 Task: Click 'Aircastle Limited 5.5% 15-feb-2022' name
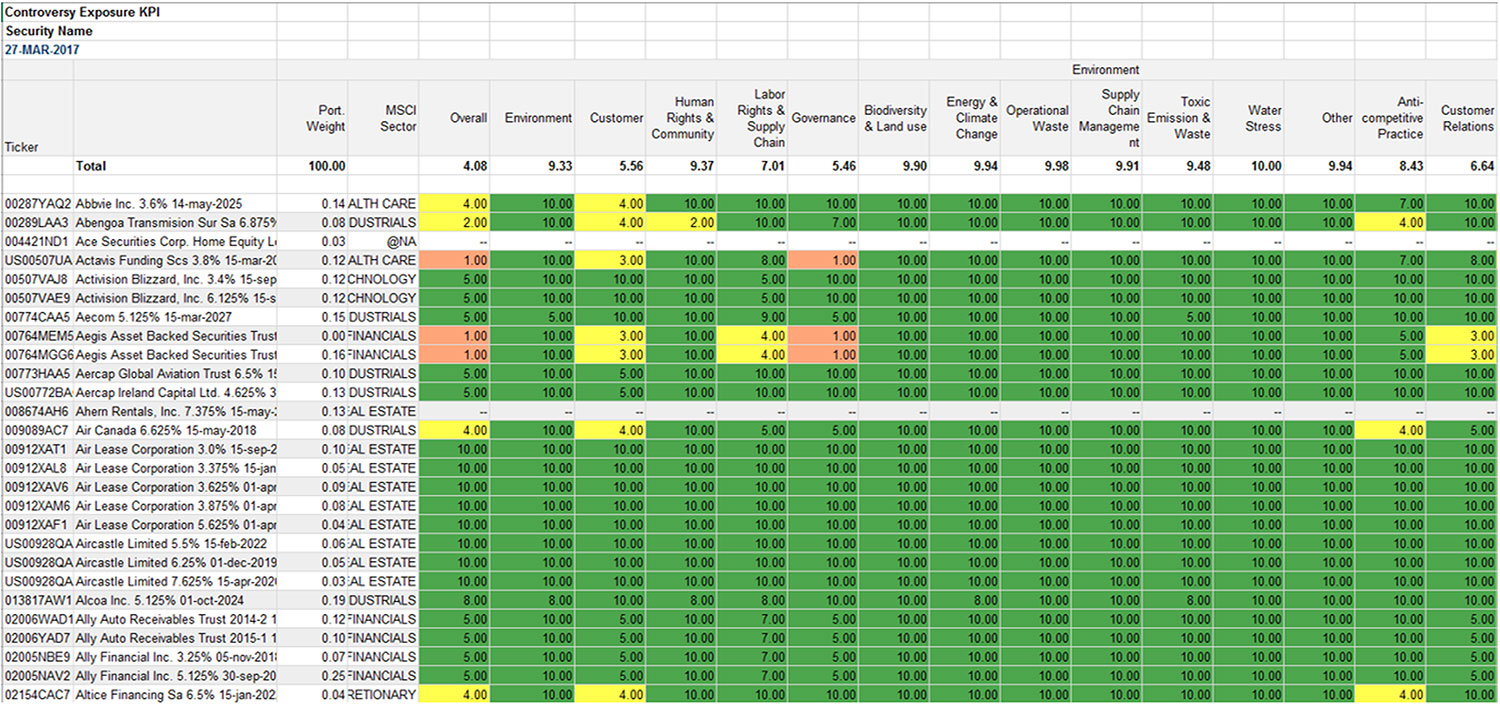(x=173, y=543)
